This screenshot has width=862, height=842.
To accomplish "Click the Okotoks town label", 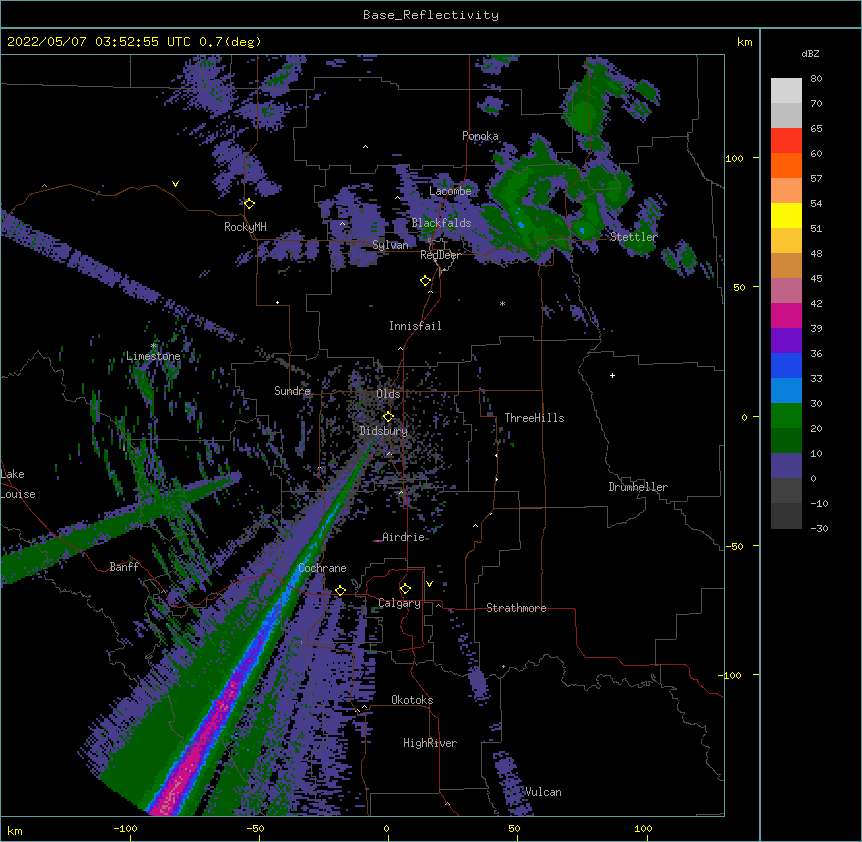I will 412,700.
